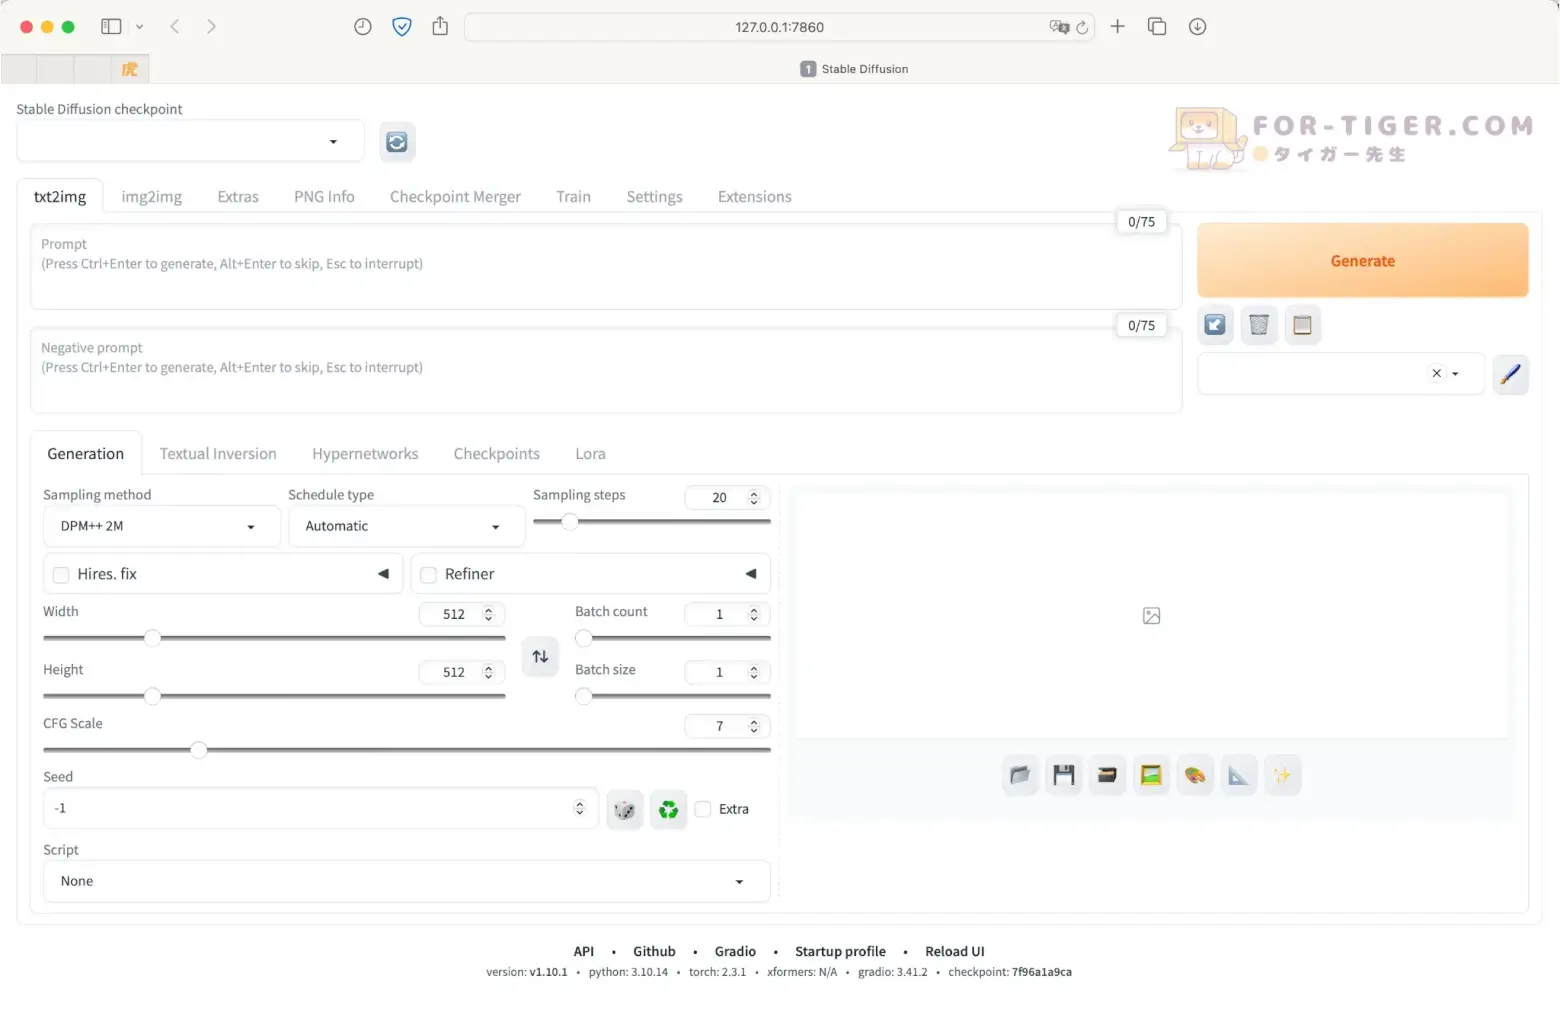The height and width of the screenshot is (1021, 1560).
Task: Click the CFG Scale slider handle
Action: pyautogui.click(x=199, y=750)
